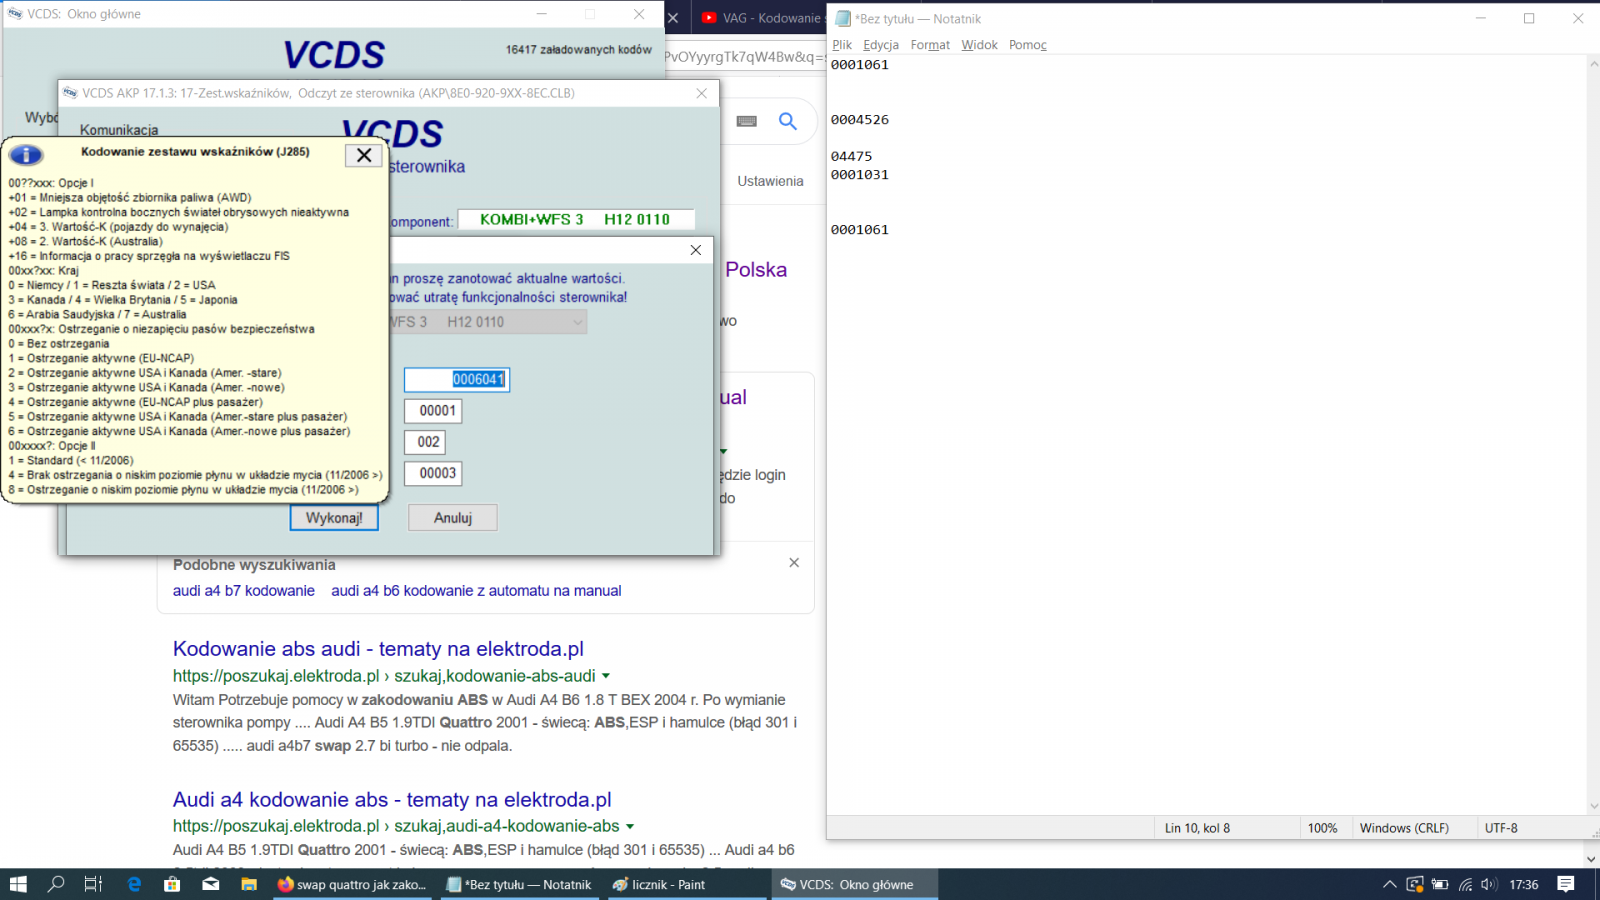Open the Wi-Fi network tray icon
This screenshot has width=1600, height=900.
[x=1465, y=884]
